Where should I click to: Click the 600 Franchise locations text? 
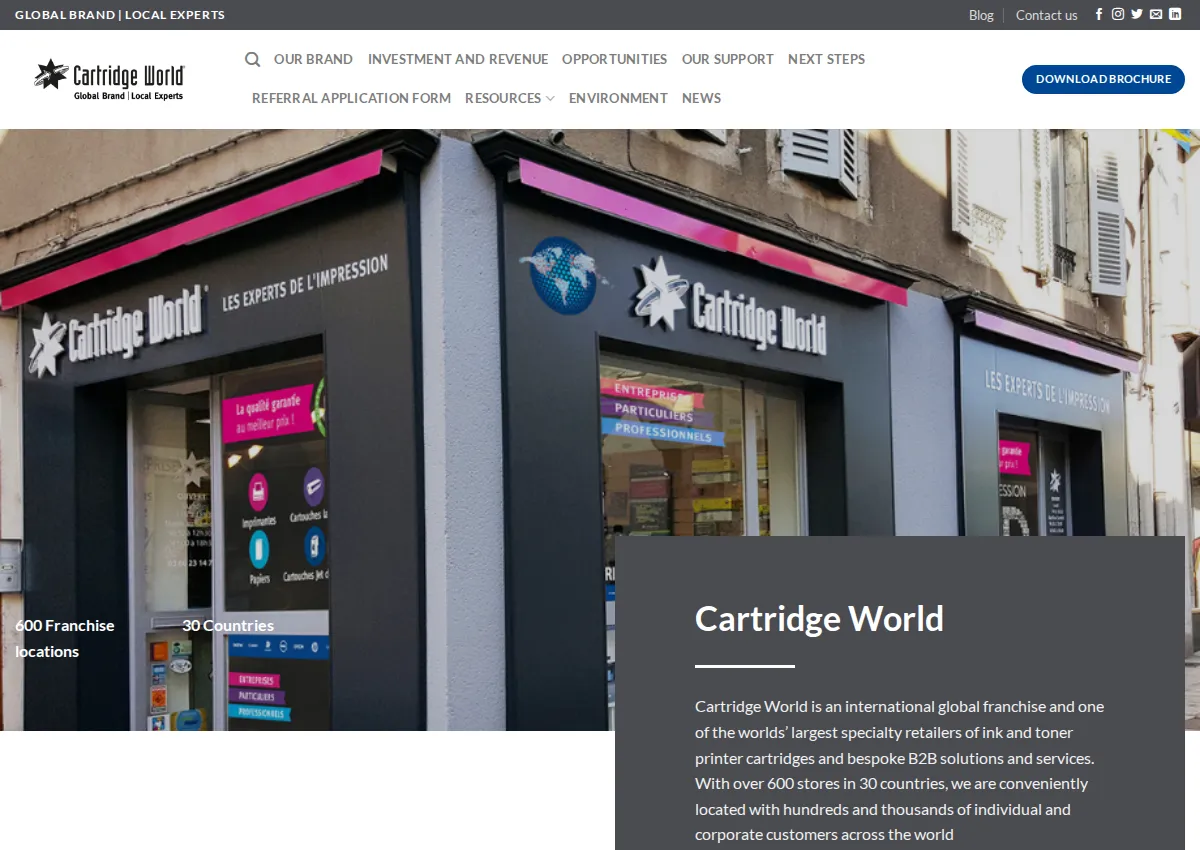pyautogui.click(x=65, y=638)
